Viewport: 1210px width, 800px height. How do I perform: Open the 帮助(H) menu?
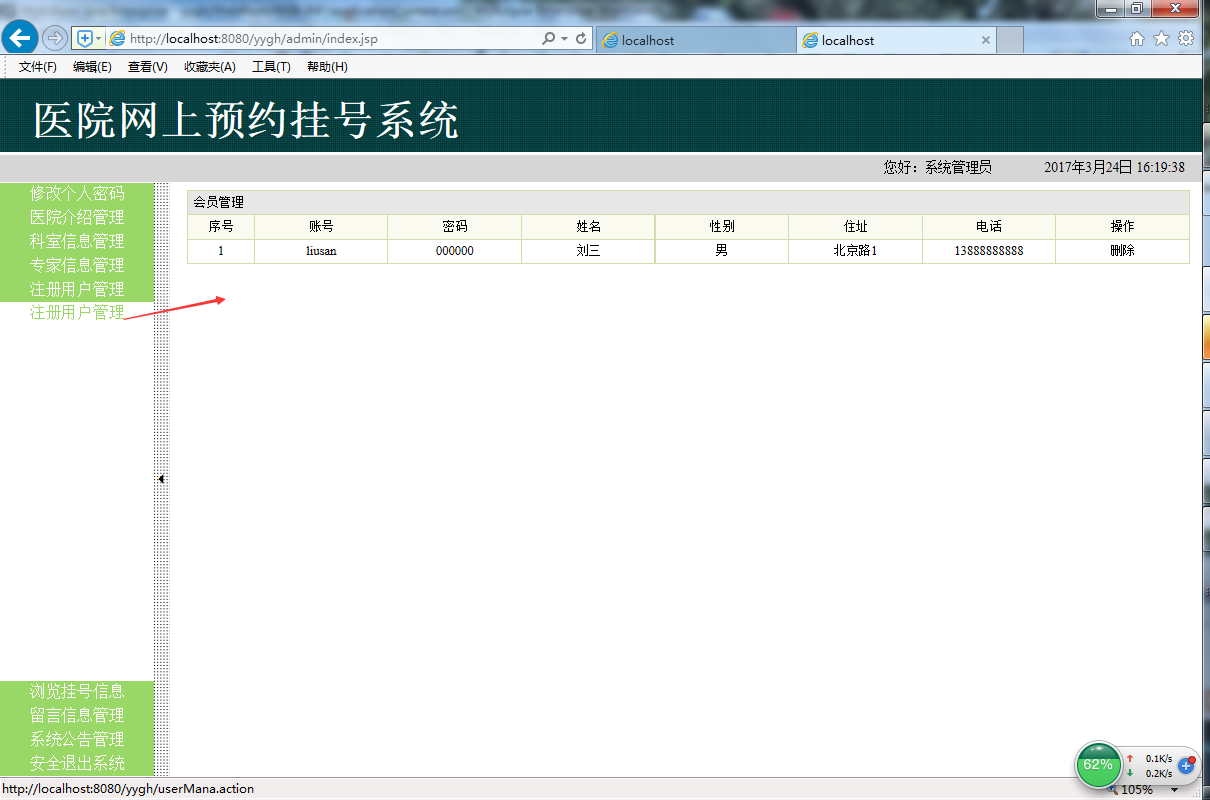click(327, 67)
